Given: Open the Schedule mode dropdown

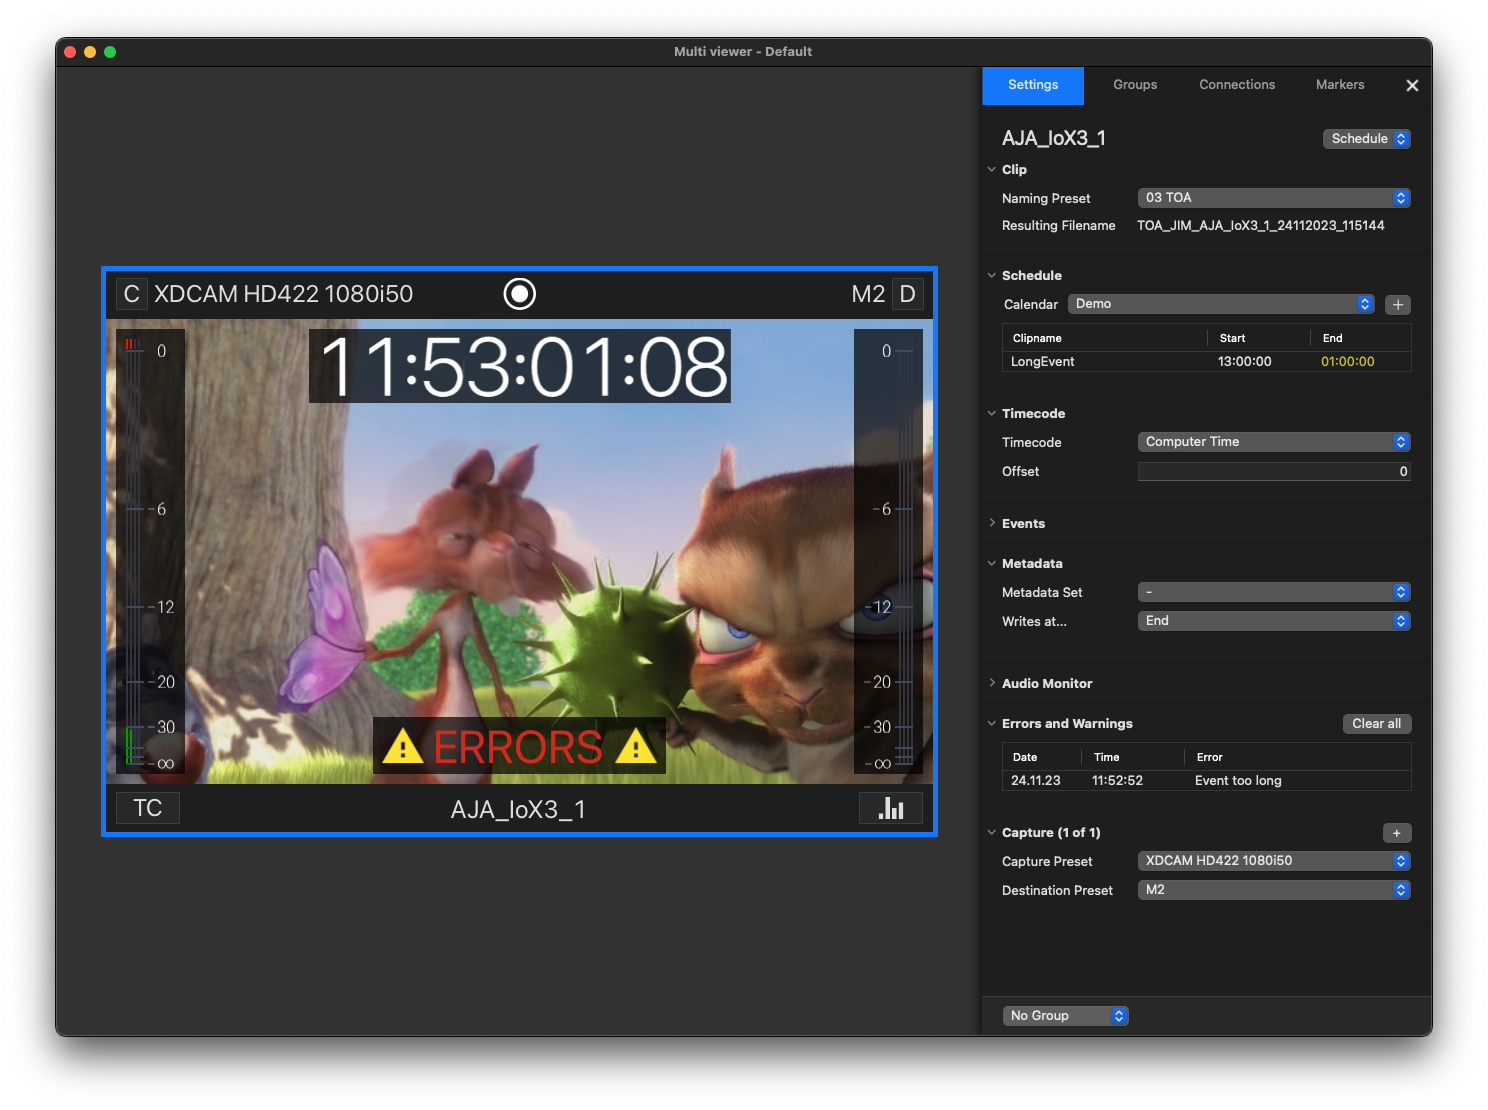Looking at the screenshot, I should tap(1366, 139).
